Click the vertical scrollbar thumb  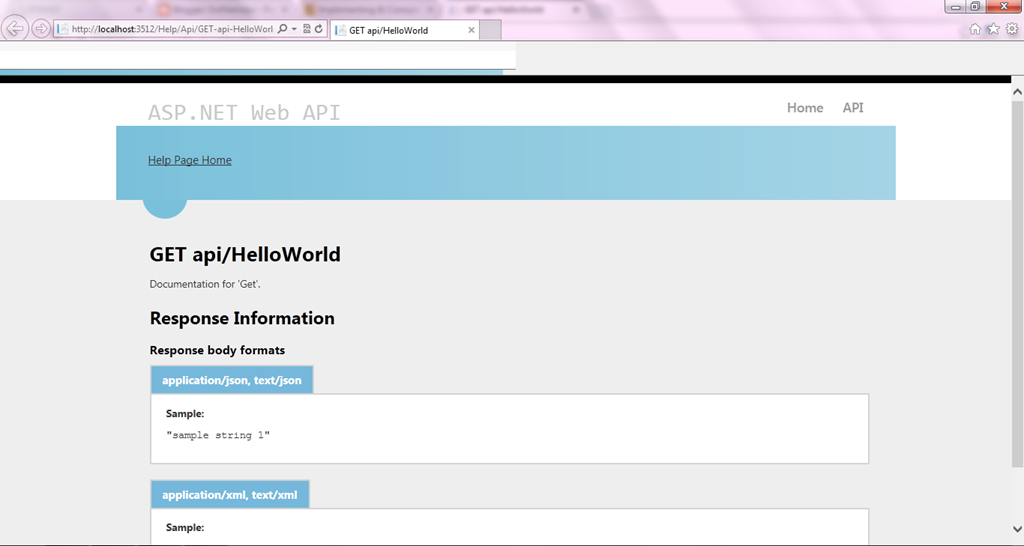(1017, 284)
